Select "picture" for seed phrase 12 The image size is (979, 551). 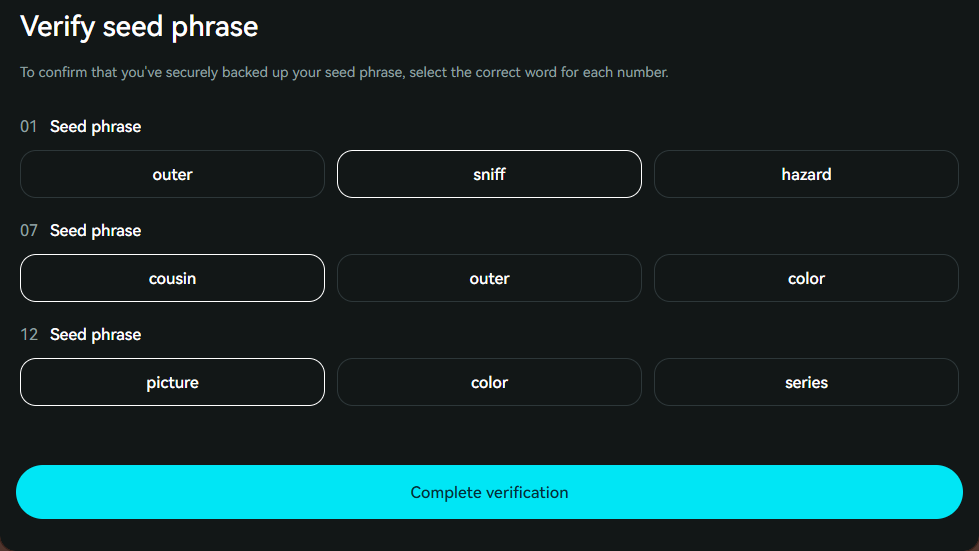coord(172,382)
